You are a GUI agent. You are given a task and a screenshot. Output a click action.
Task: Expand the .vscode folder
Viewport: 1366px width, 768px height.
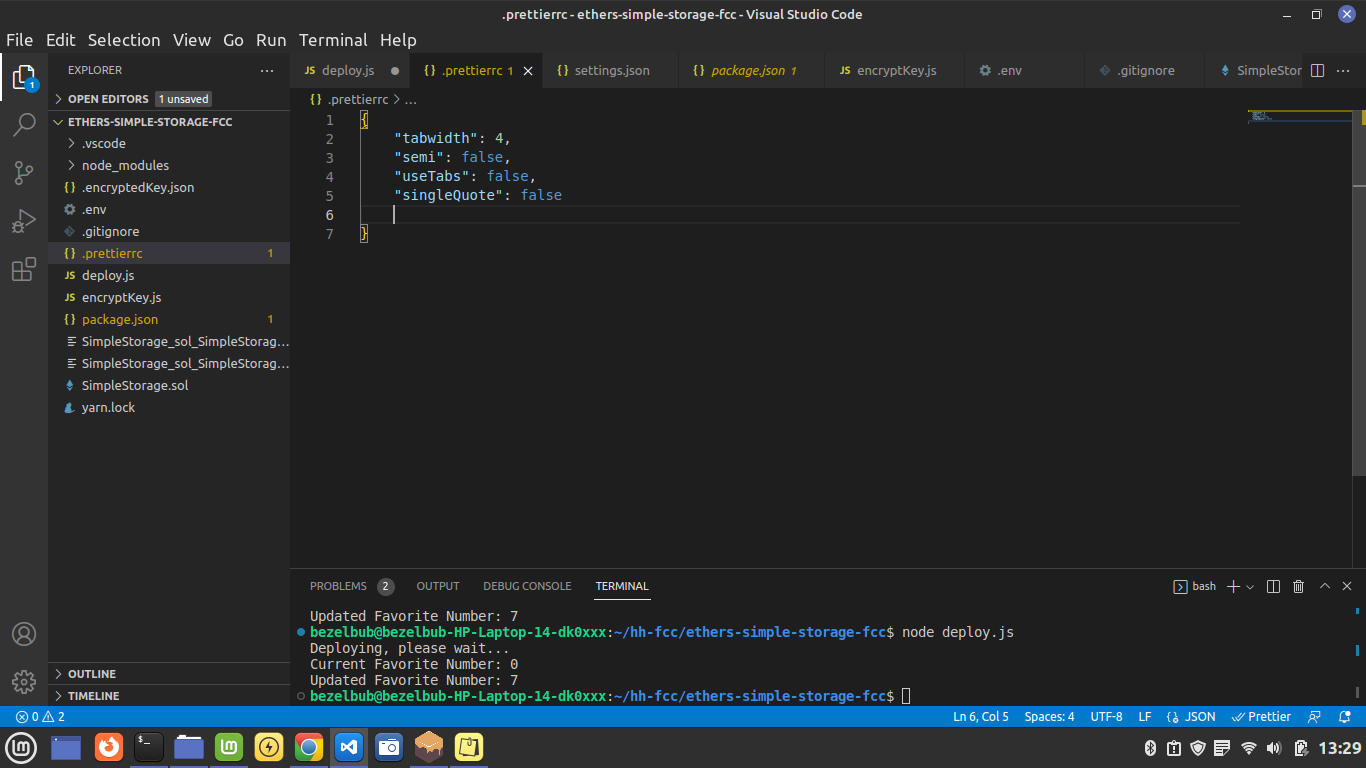[169, 143]
